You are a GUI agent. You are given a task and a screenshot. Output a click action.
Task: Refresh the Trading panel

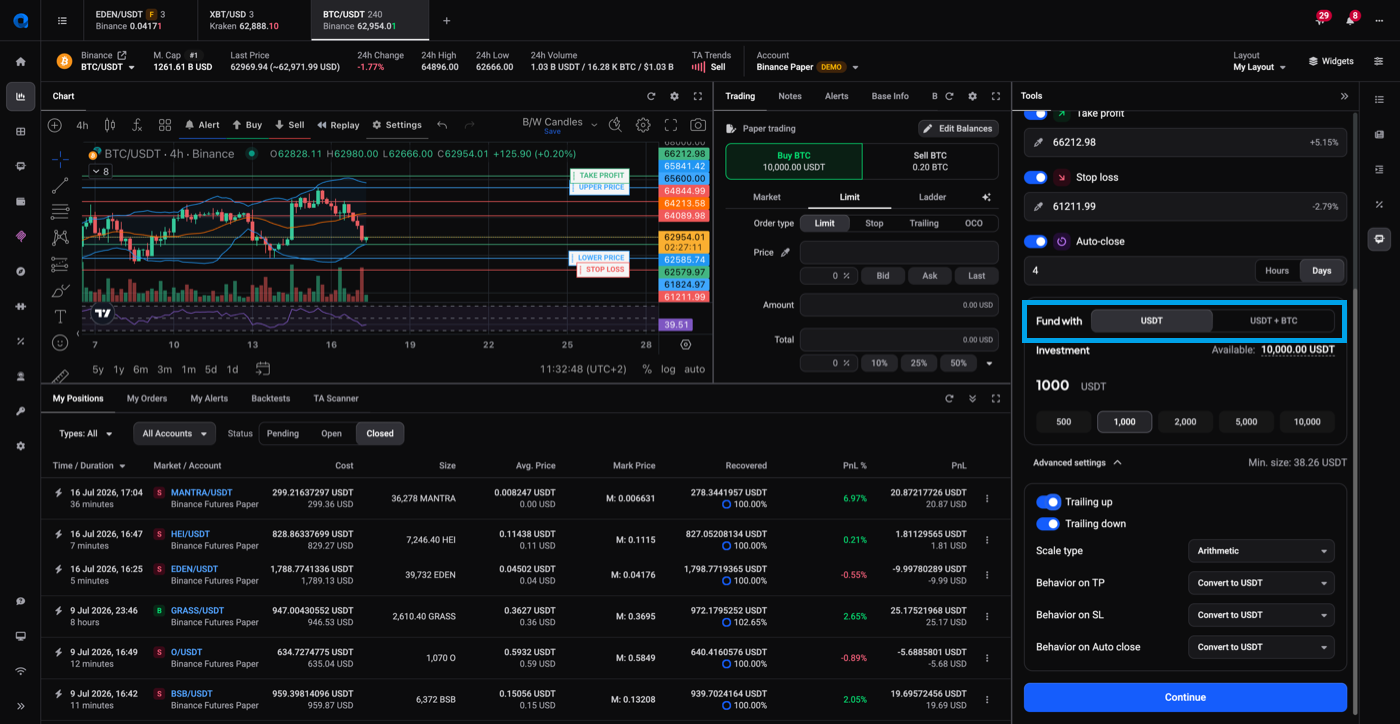pos(949,96)
